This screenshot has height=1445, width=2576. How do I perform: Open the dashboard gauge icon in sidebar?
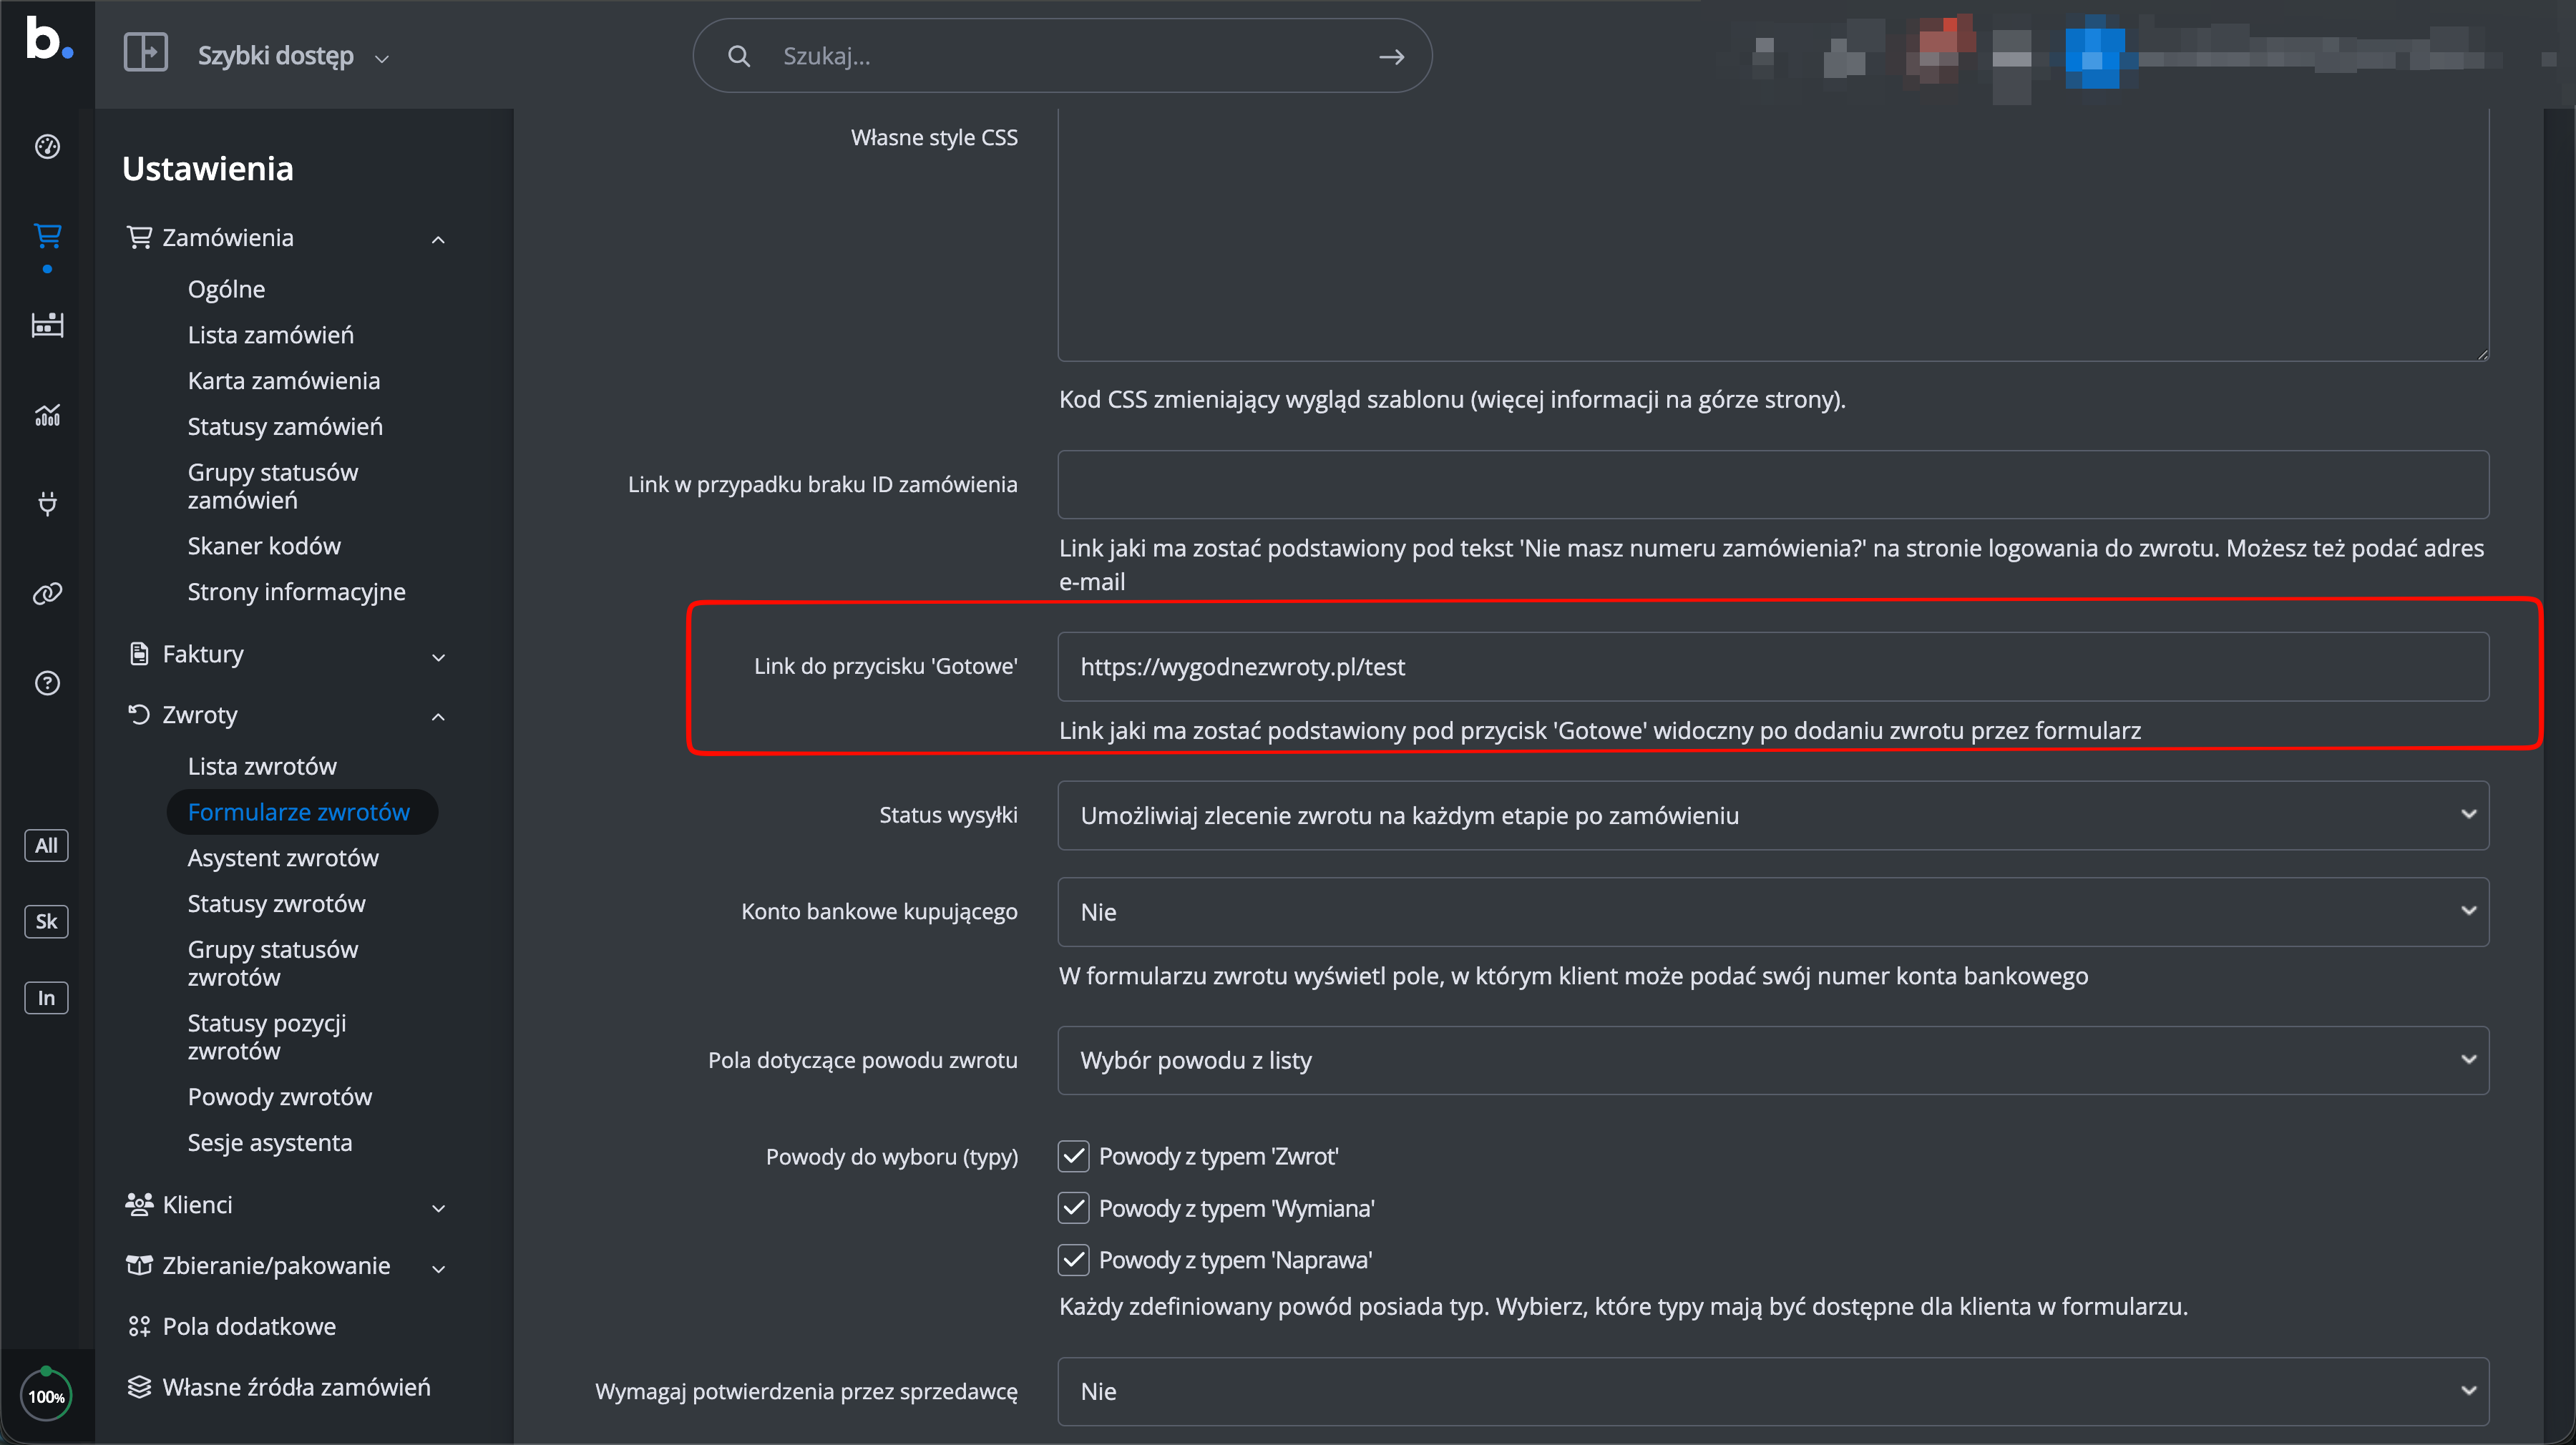click(x=47, y=147)
